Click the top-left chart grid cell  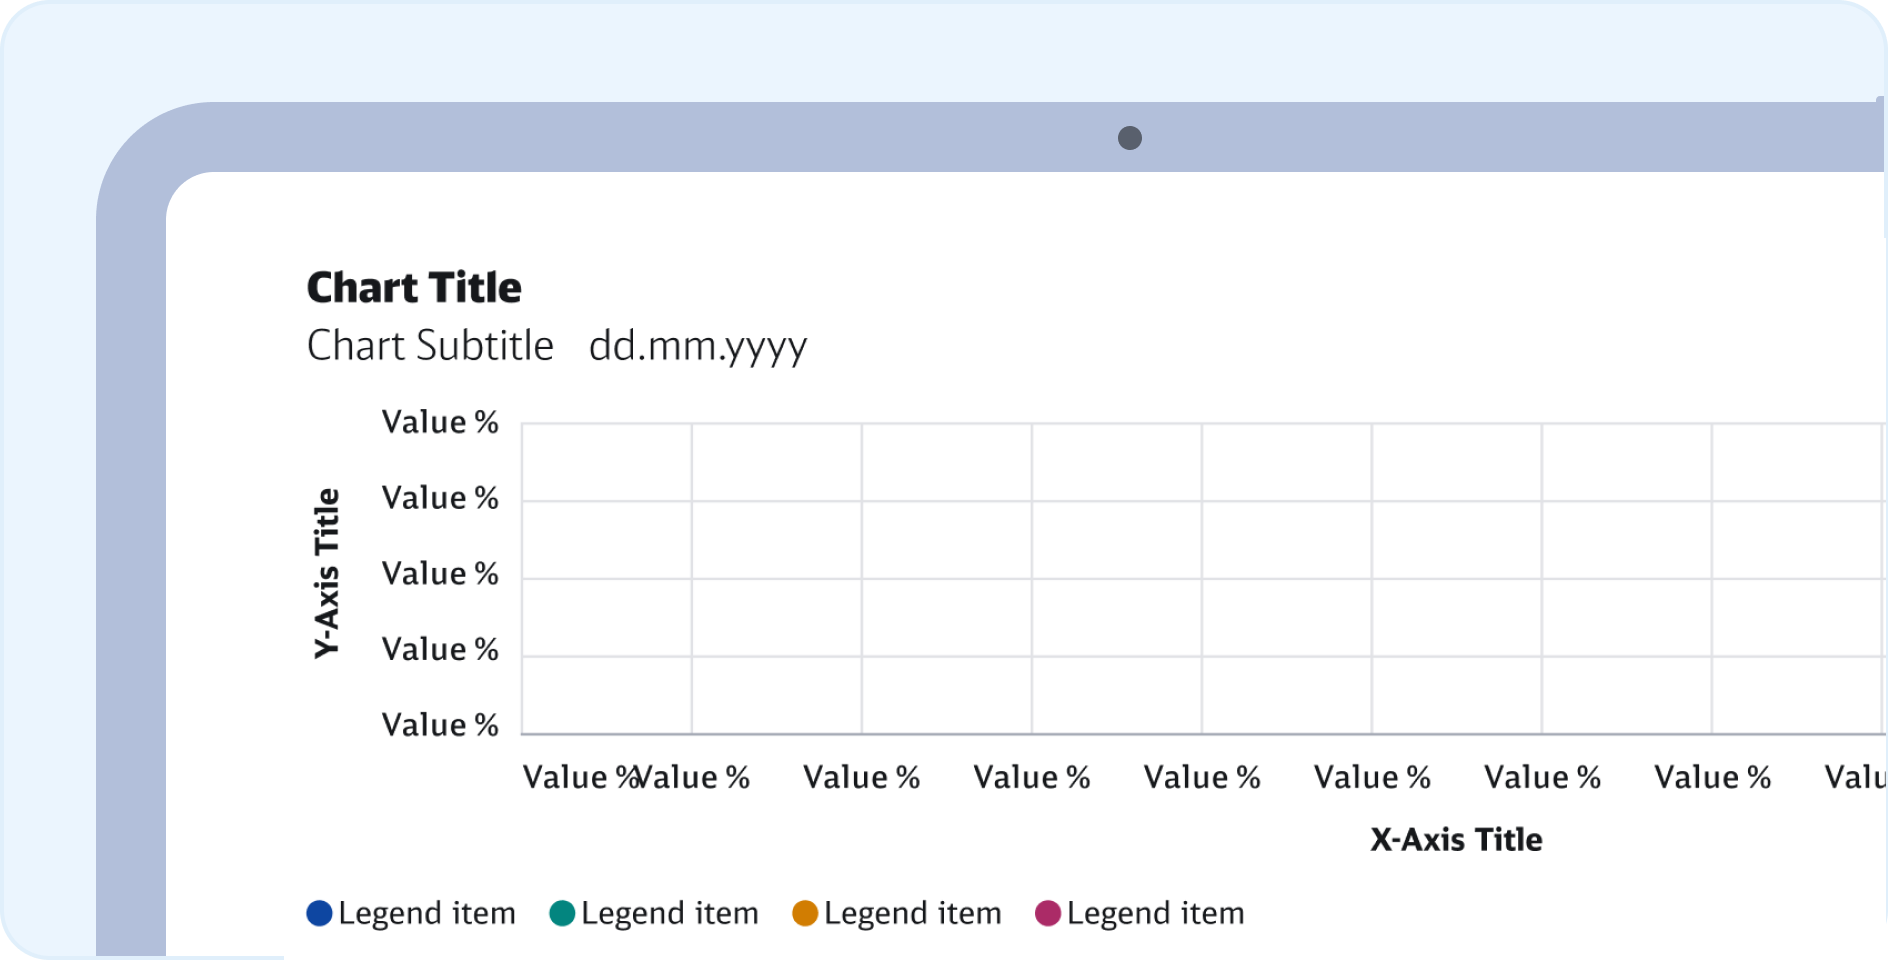coord(606,462)
